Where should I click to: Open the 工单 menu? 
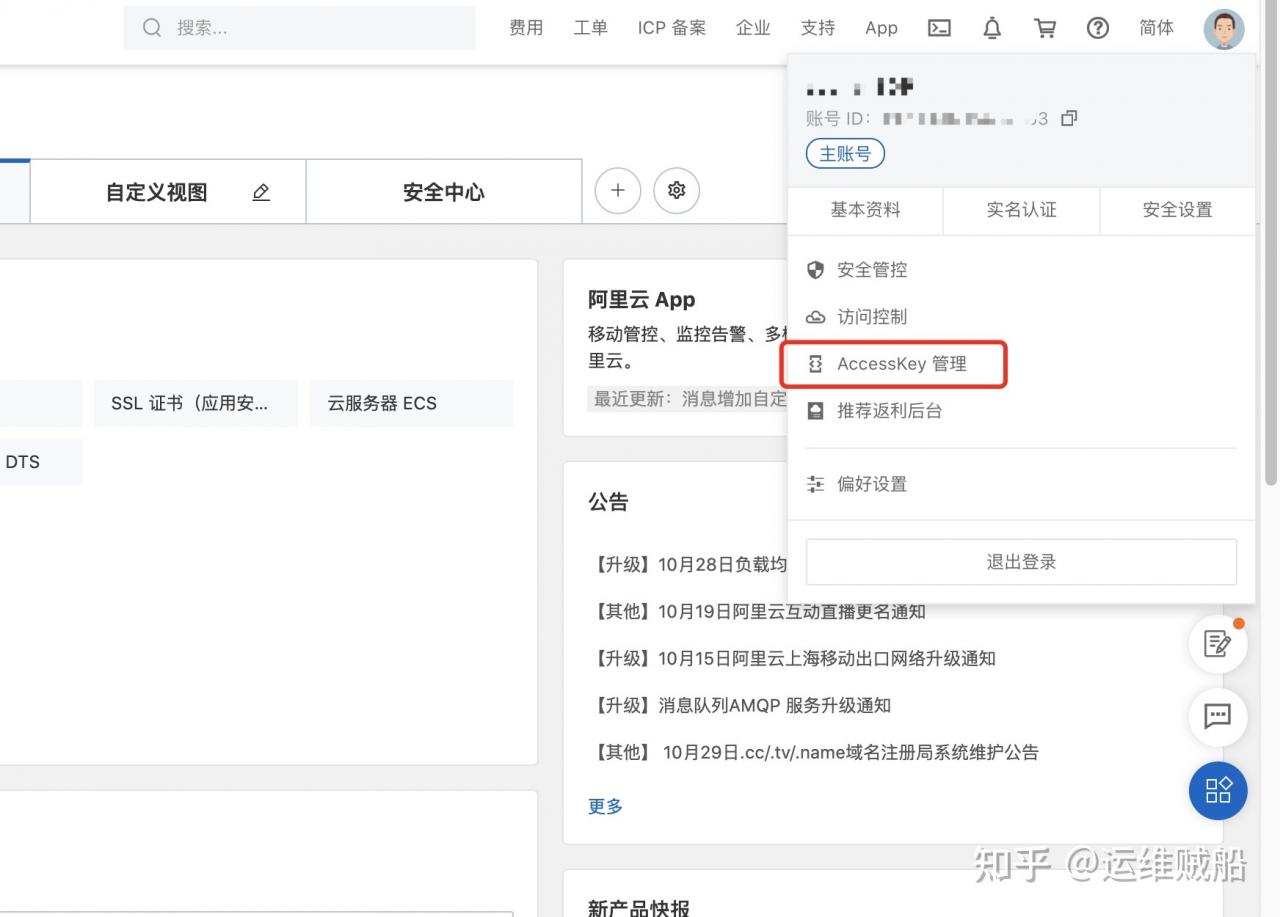[591, 28]
